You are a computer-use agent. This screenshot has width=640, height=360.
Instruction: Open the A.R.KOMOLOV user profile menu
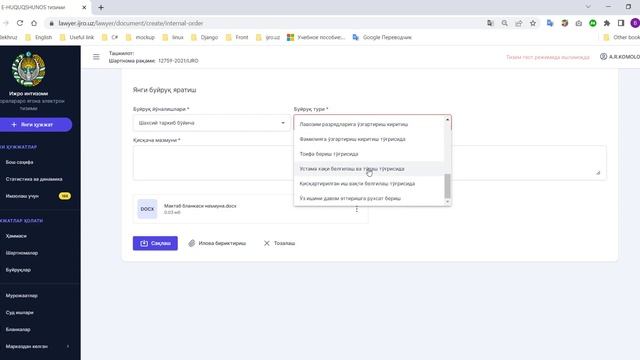(620, 57)
